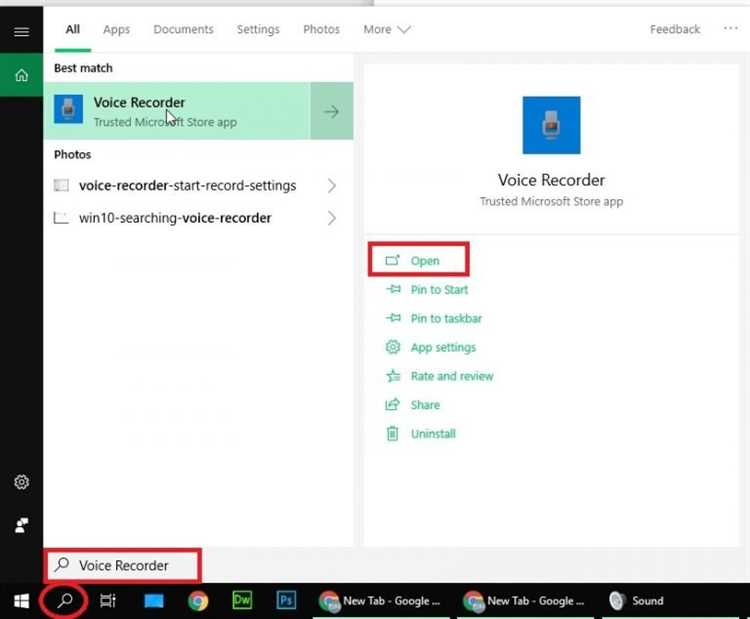Pin Voice Recorder to taskbar
Viewport: 750px width, 619px height.
(434, 318)
